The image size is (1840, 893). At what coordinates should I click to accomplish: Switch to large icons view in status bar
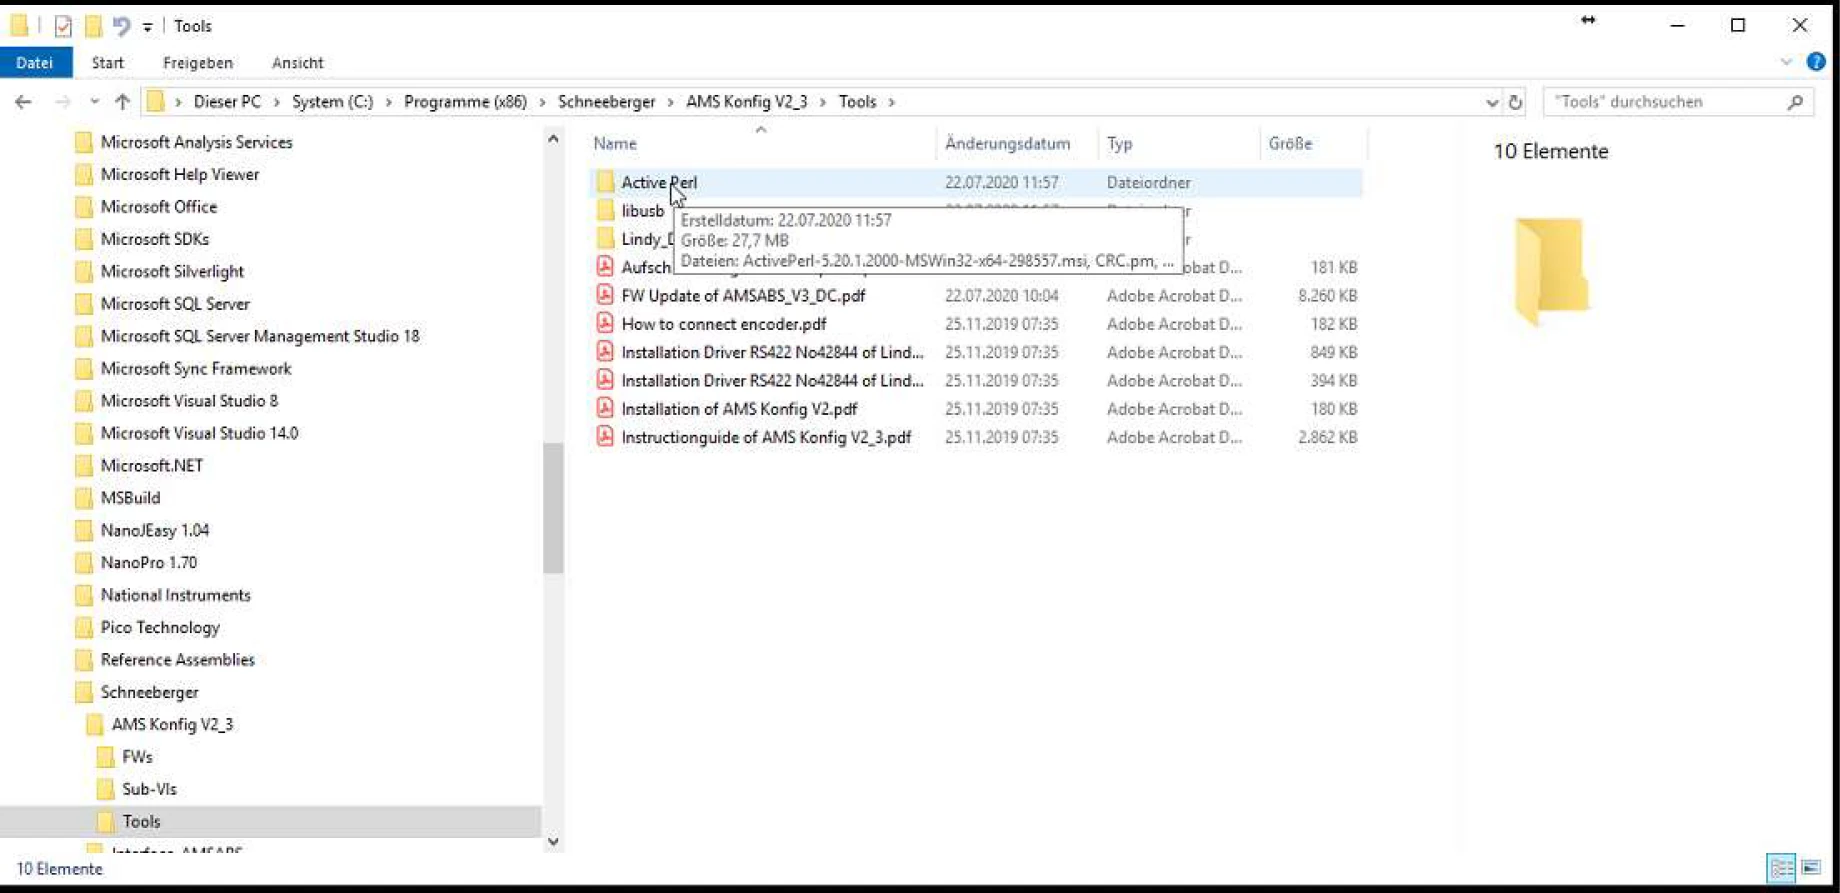pos(1811,868)
